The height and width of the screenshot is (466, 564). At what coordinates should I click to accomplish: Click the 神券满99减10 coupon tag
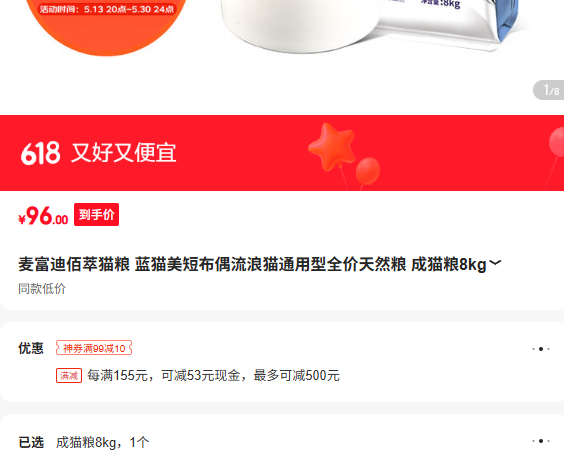point(94,348)
